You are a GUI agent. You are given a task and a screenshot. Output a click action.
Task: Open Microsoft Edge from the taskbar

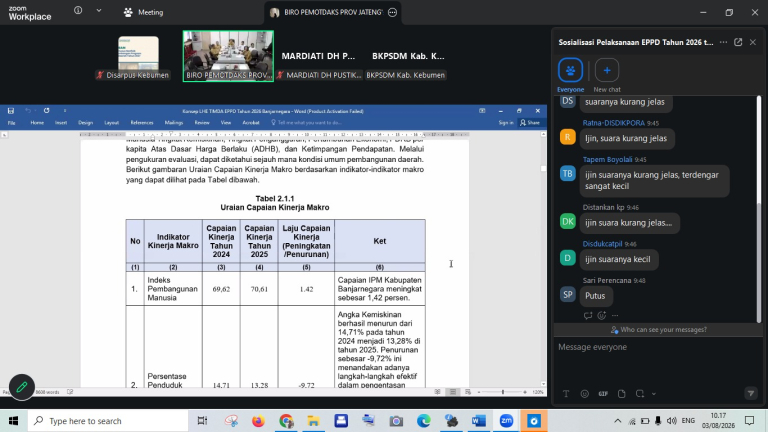click(424, 421)
